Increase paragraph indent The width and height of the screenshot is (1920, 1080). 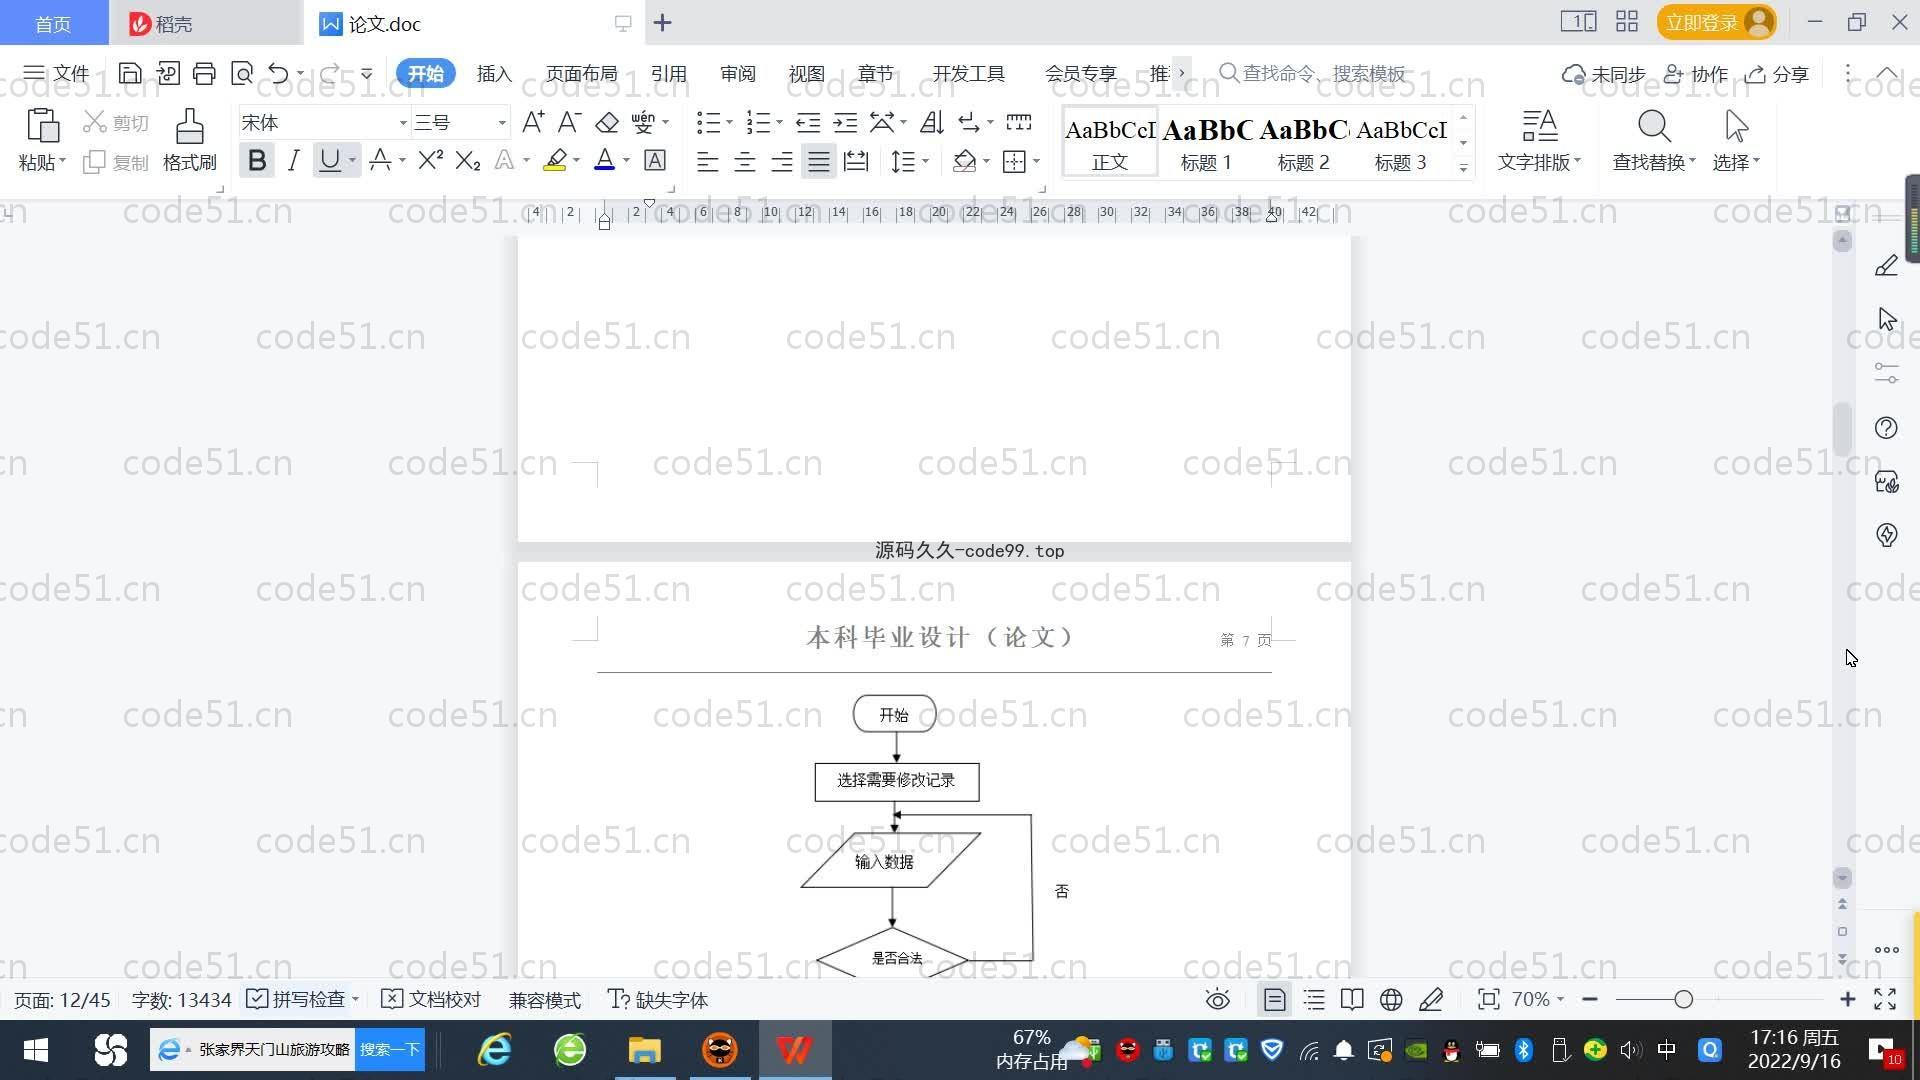[x=845, y=122]
